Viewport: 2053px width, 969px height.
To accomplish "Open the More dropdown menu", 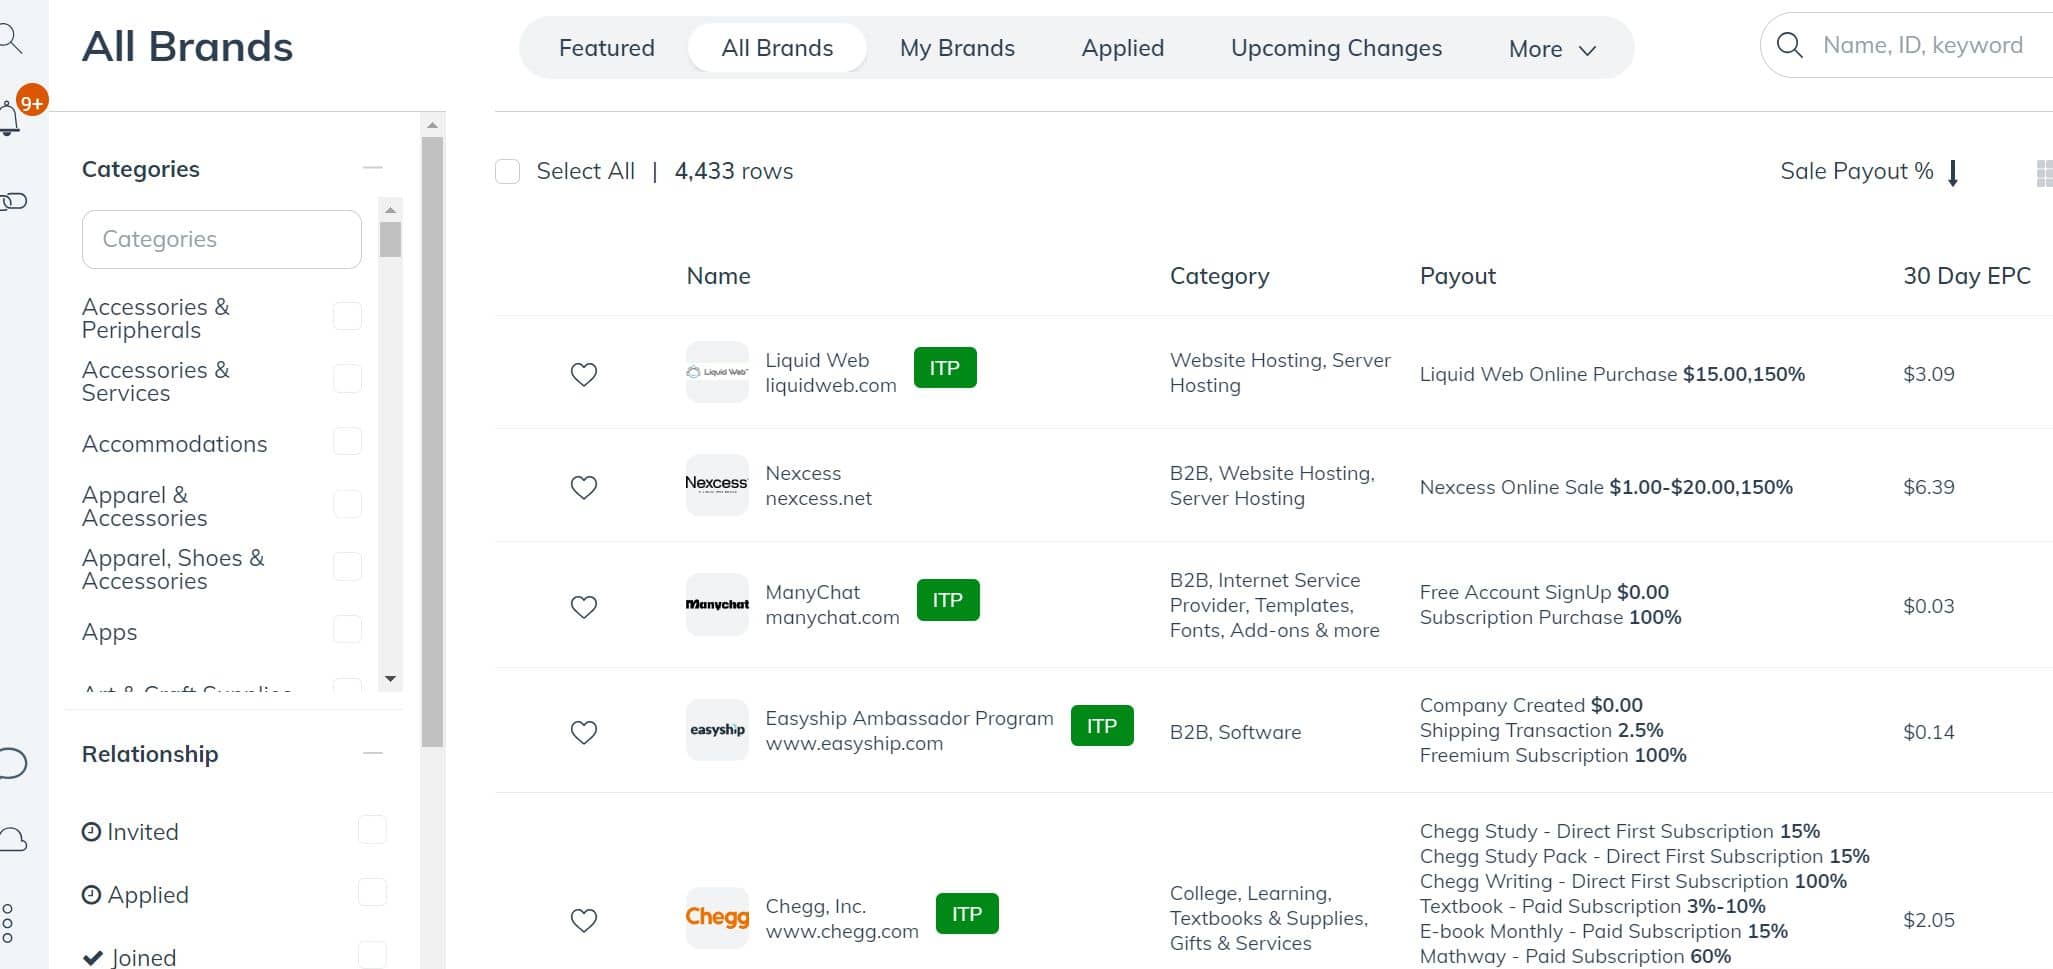I will [1551, 48].
